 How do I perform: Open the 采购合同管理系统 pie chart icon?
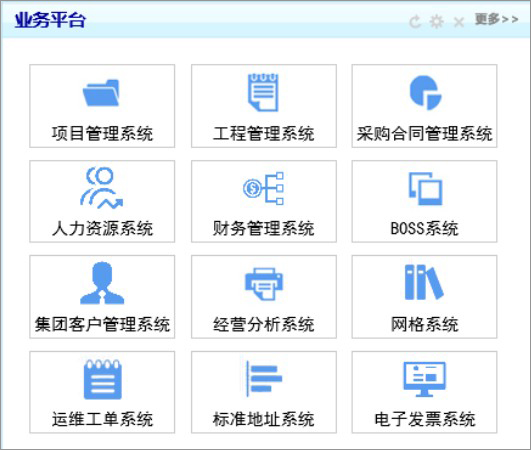click(425, 92)
